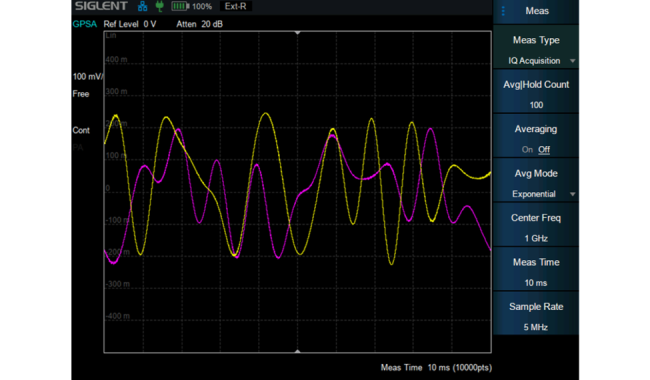650x380 pixels.
Task: Click the green power plug icon
Action: [160, 6]
